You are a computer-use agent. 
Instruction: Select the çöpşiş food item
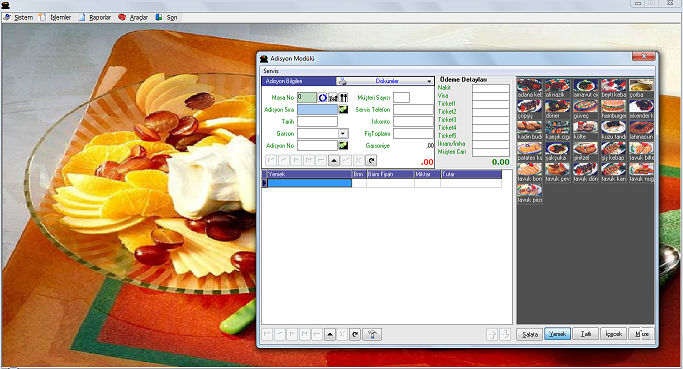coord(530,110)
